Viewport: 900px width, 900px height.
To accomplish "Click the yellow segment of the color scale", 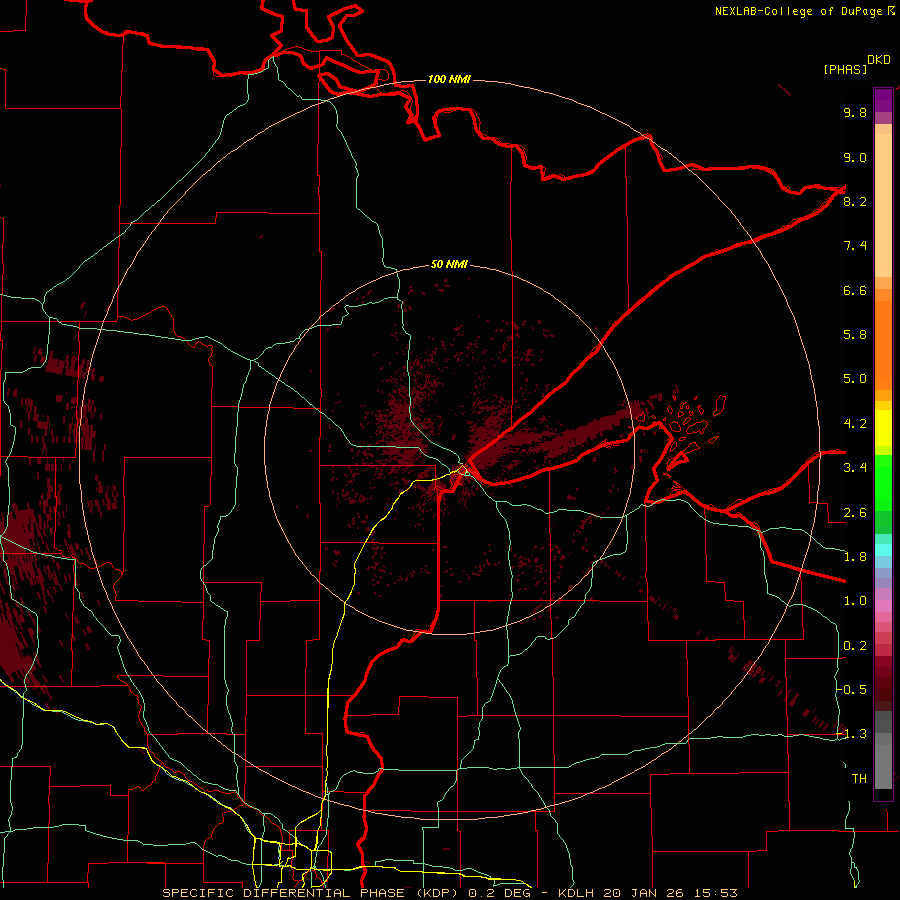I will 883,428.
